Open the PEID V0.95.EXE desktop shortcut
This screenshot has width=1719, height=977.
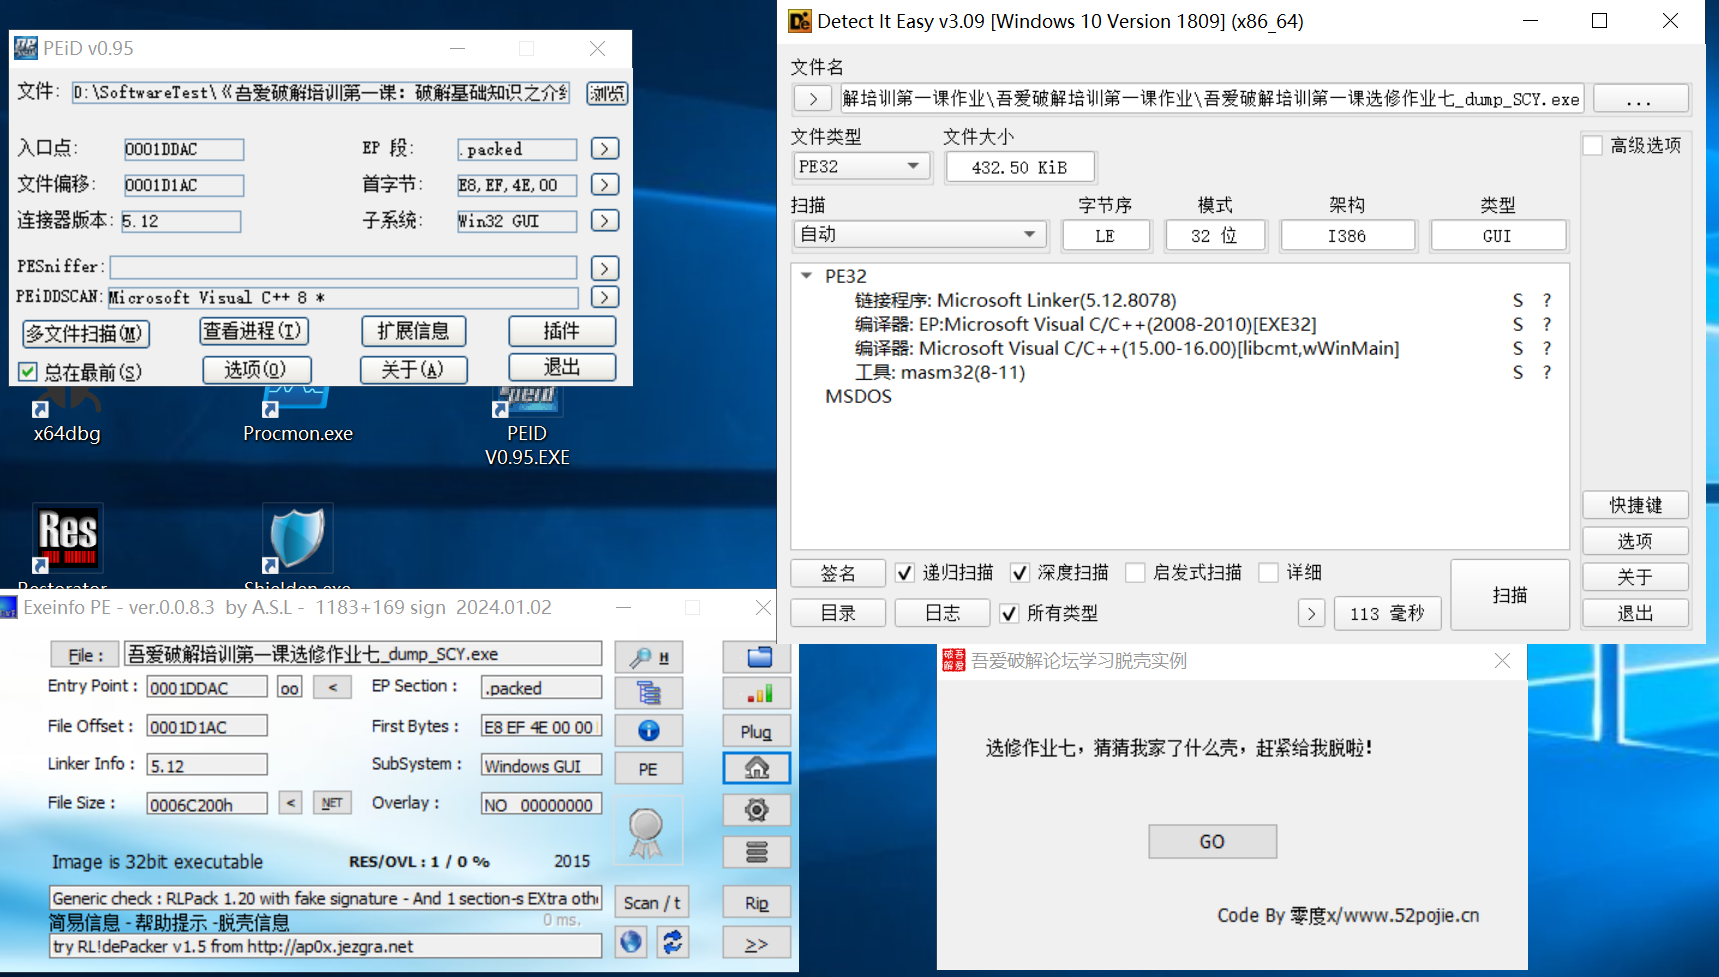(527, 428)
